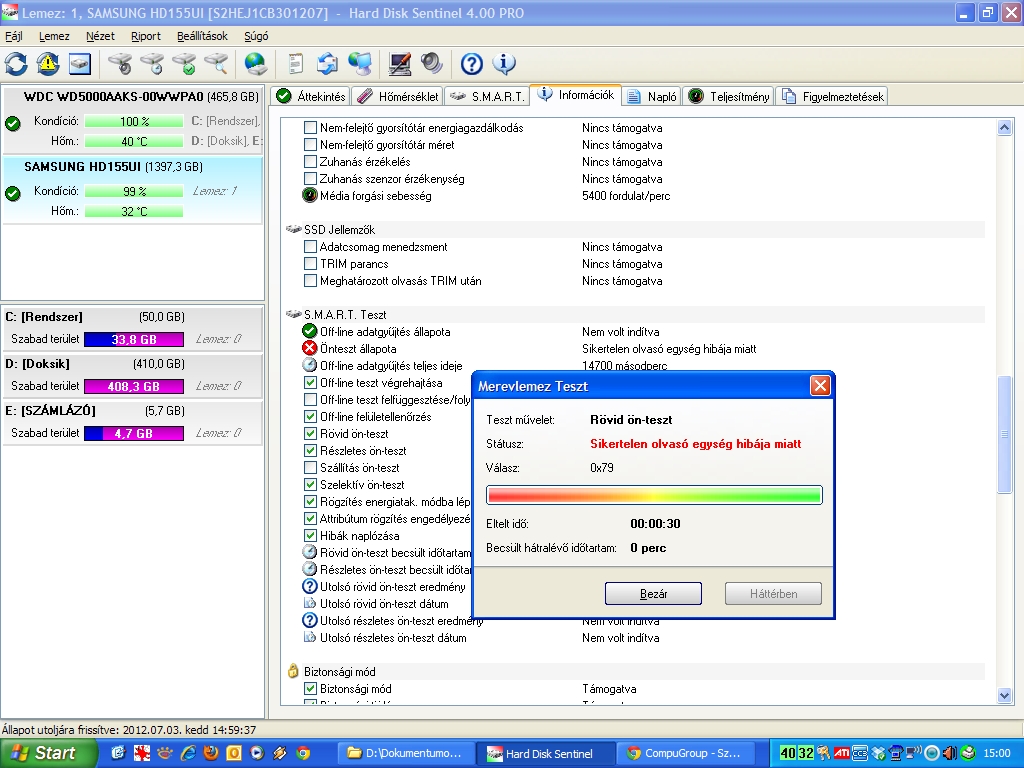Click question icon beside Utolsó rövid ön-teszt eredmény
The height and width of the screenshot is (768, 1024).
(310, 586)
